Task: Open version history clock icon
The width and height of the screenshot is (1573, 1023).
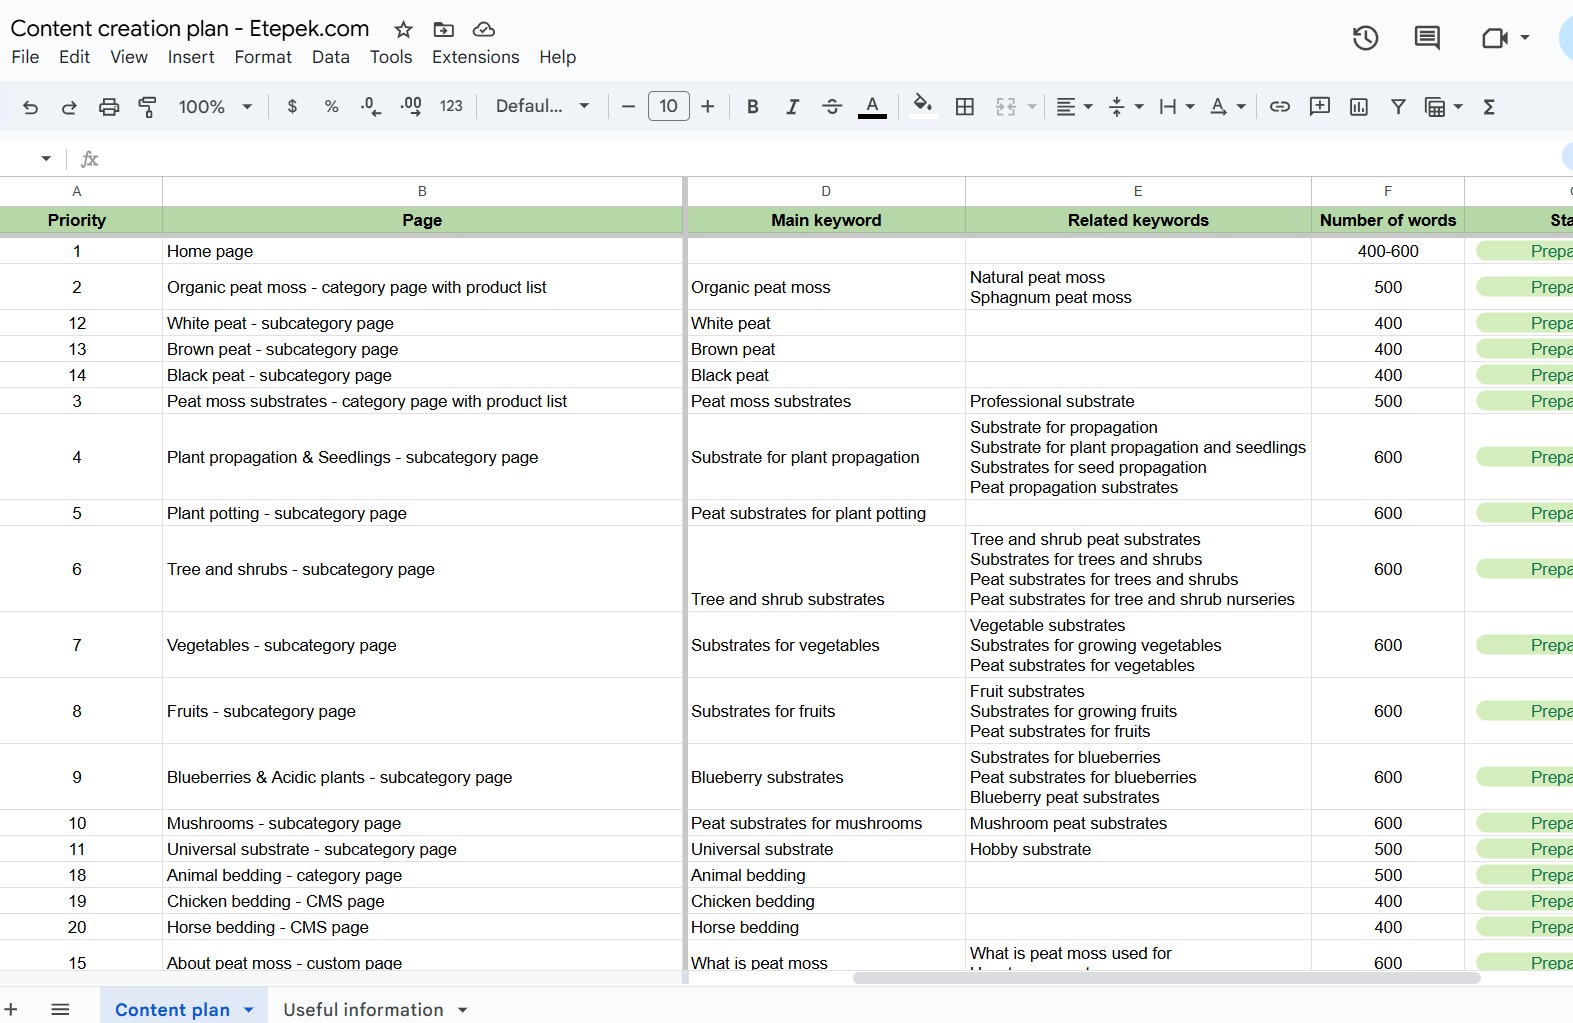Action: tap(1365, 38)
